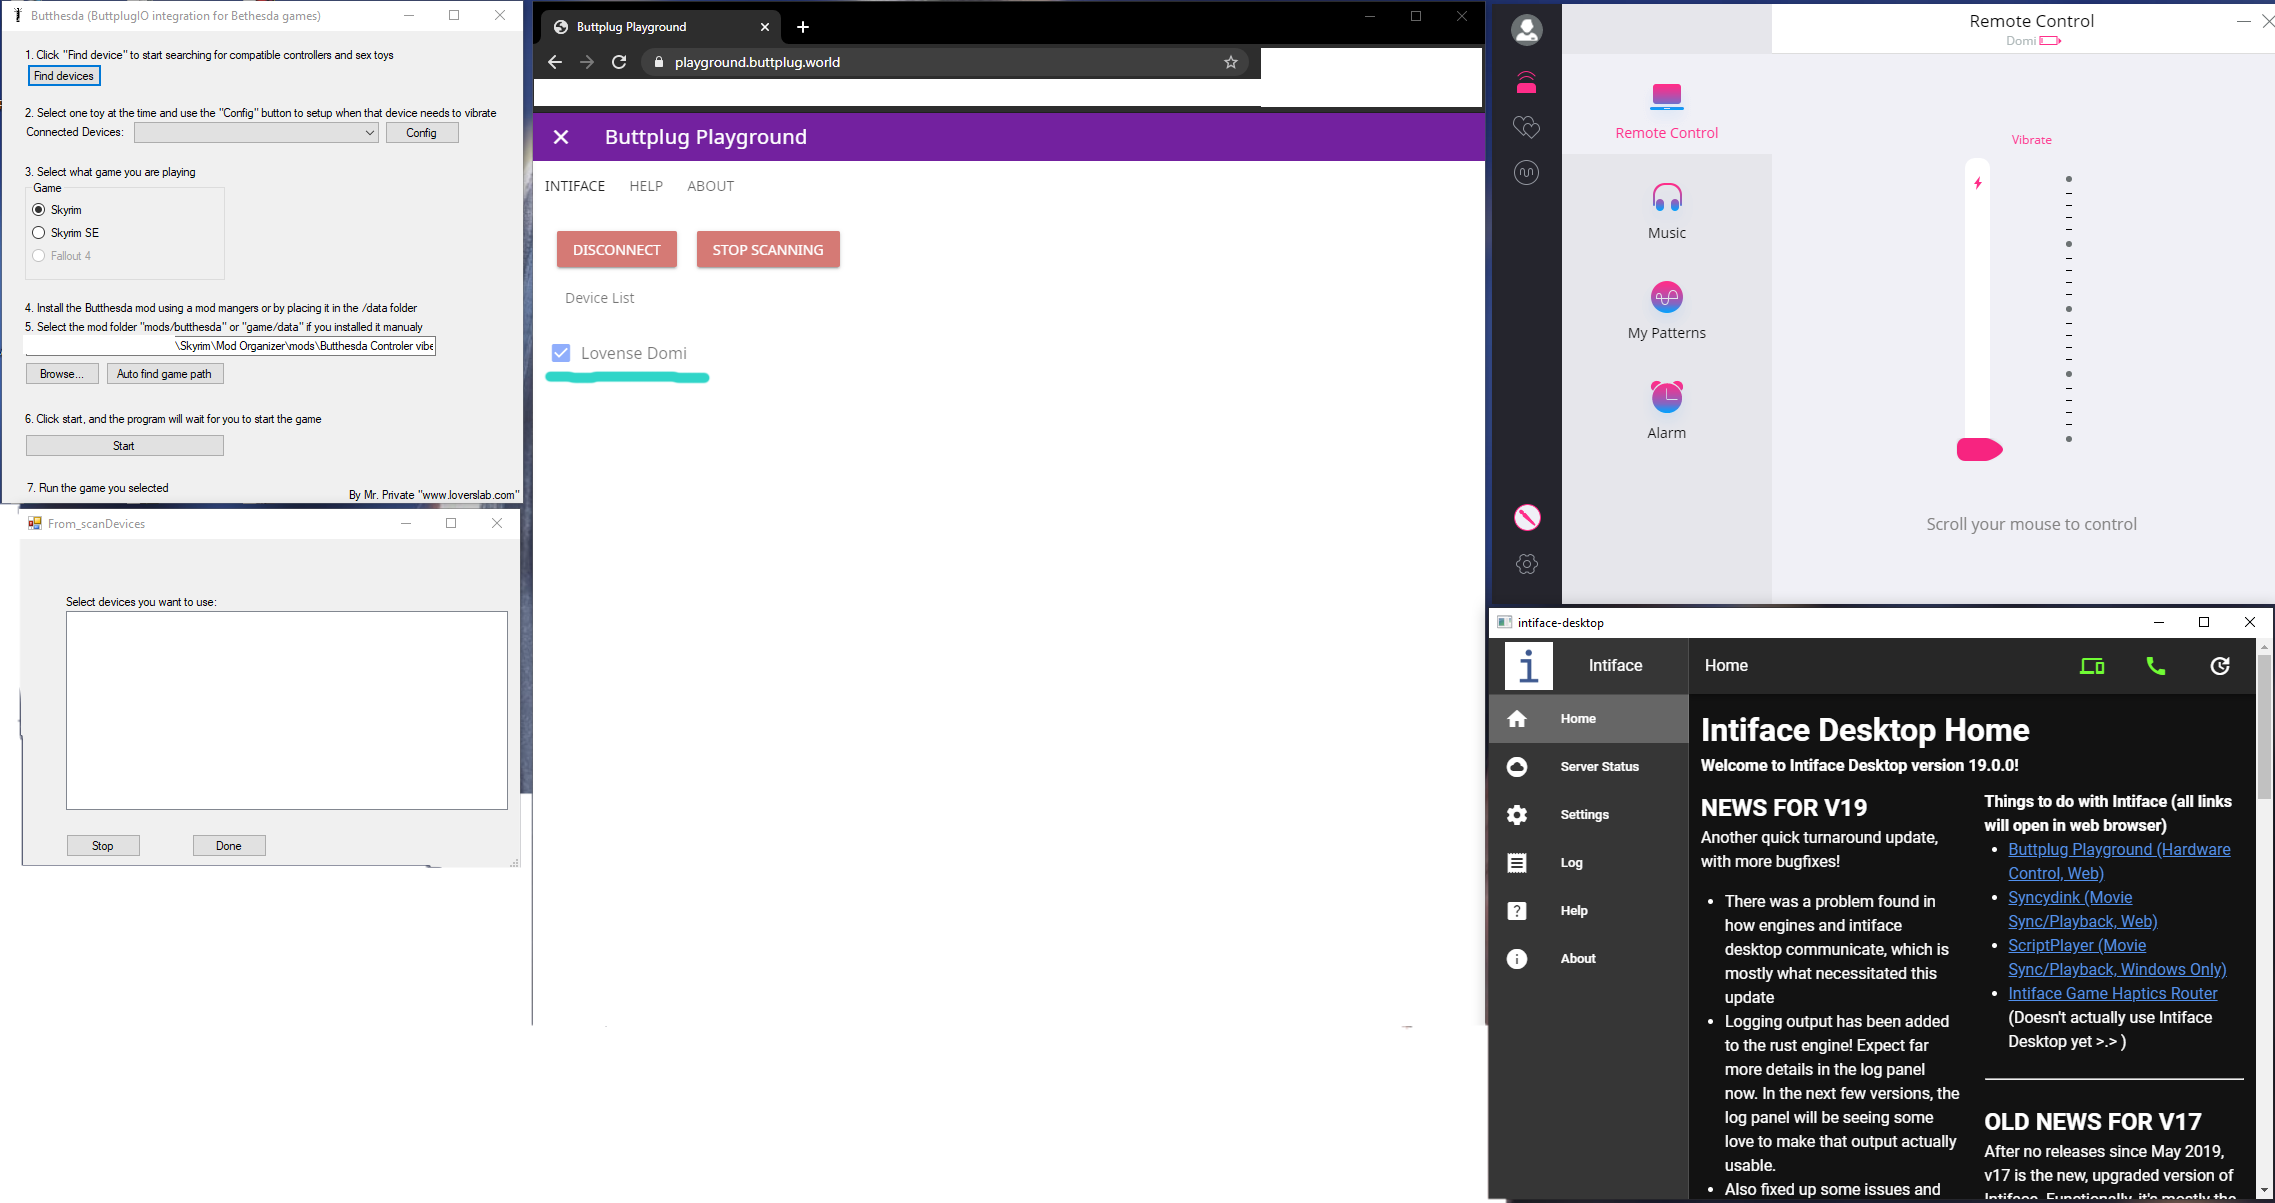Open Settings in Intiface sidebar
The image size is (2275, 1203).
(1588, 815)
